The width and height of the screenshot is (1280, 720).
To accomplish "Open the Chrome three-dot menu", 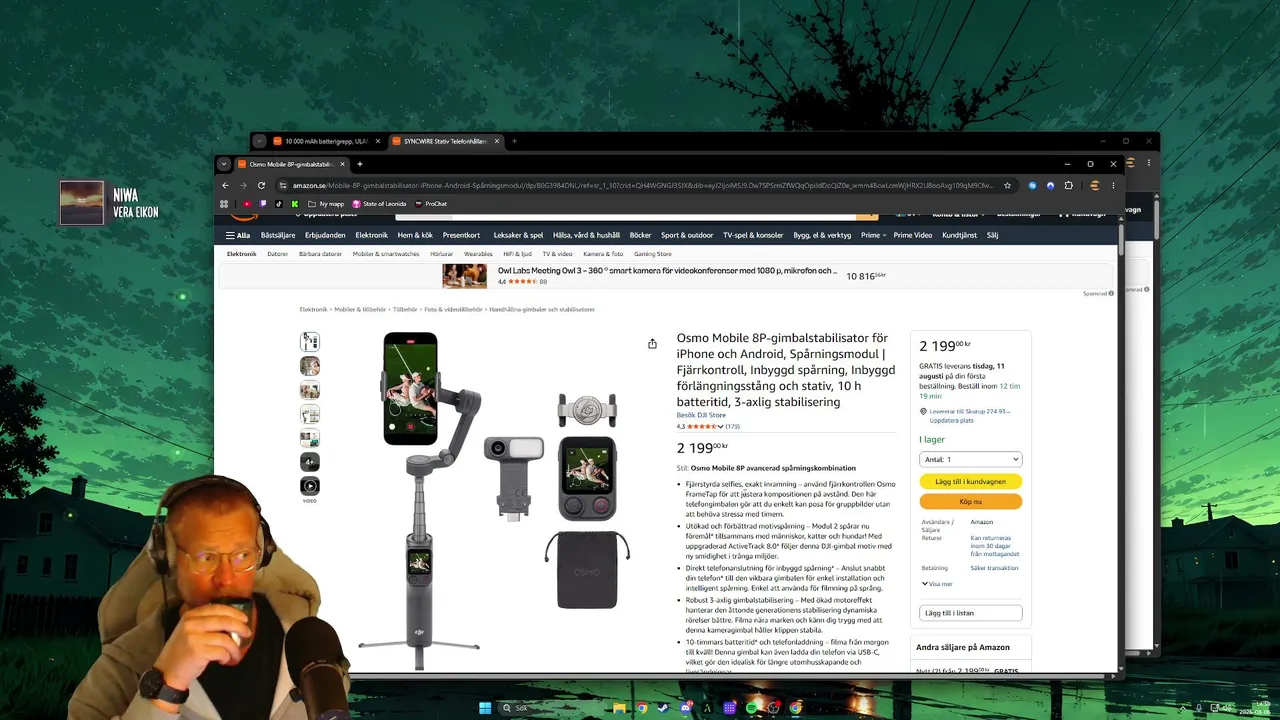I will pos(1113,185).
